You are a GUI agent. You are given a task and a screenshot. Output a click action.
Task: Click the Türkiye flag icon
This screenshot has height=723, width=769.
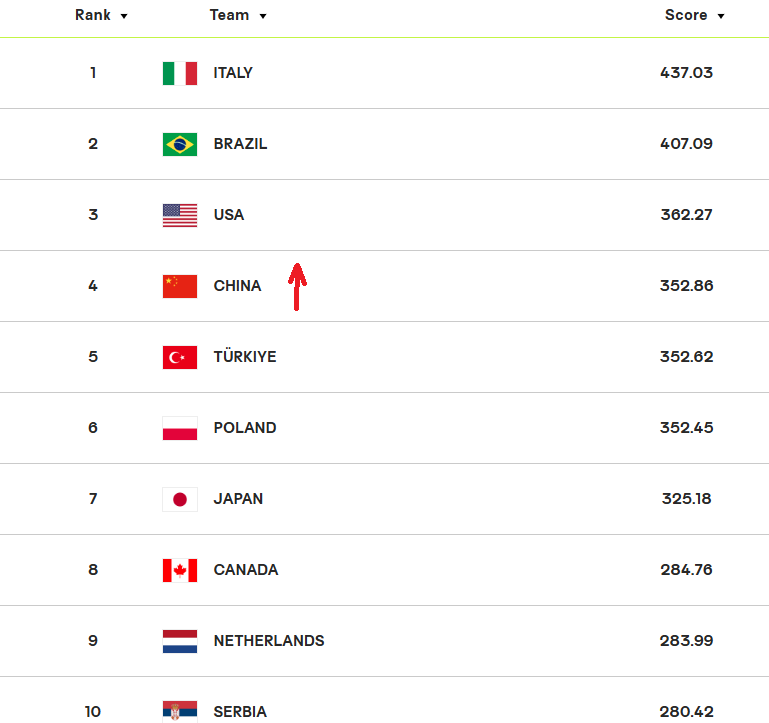coord(180,357)
